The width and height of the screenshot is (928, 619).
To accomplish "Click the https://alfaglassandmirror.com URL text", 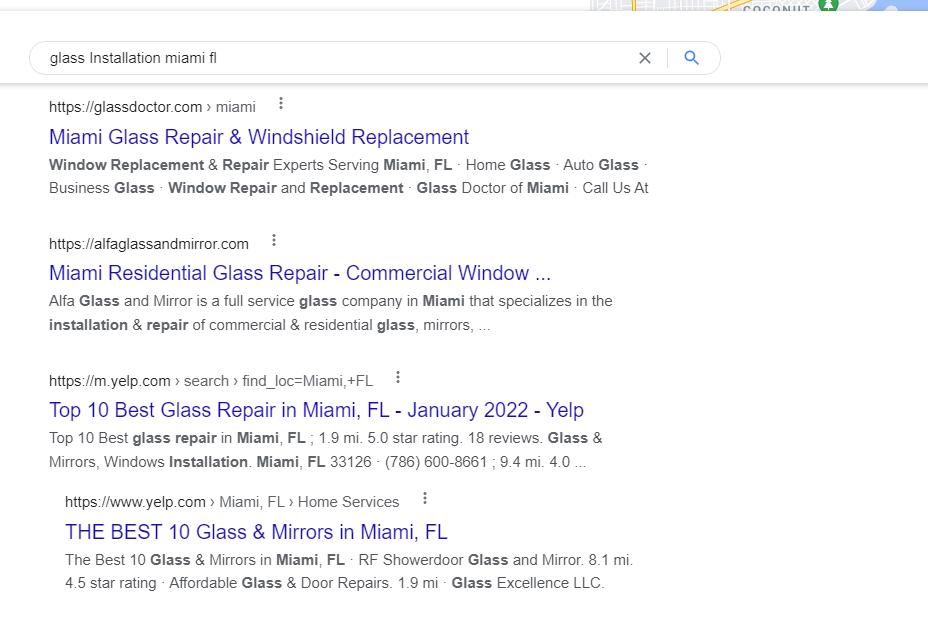I will tap(149, 244).
